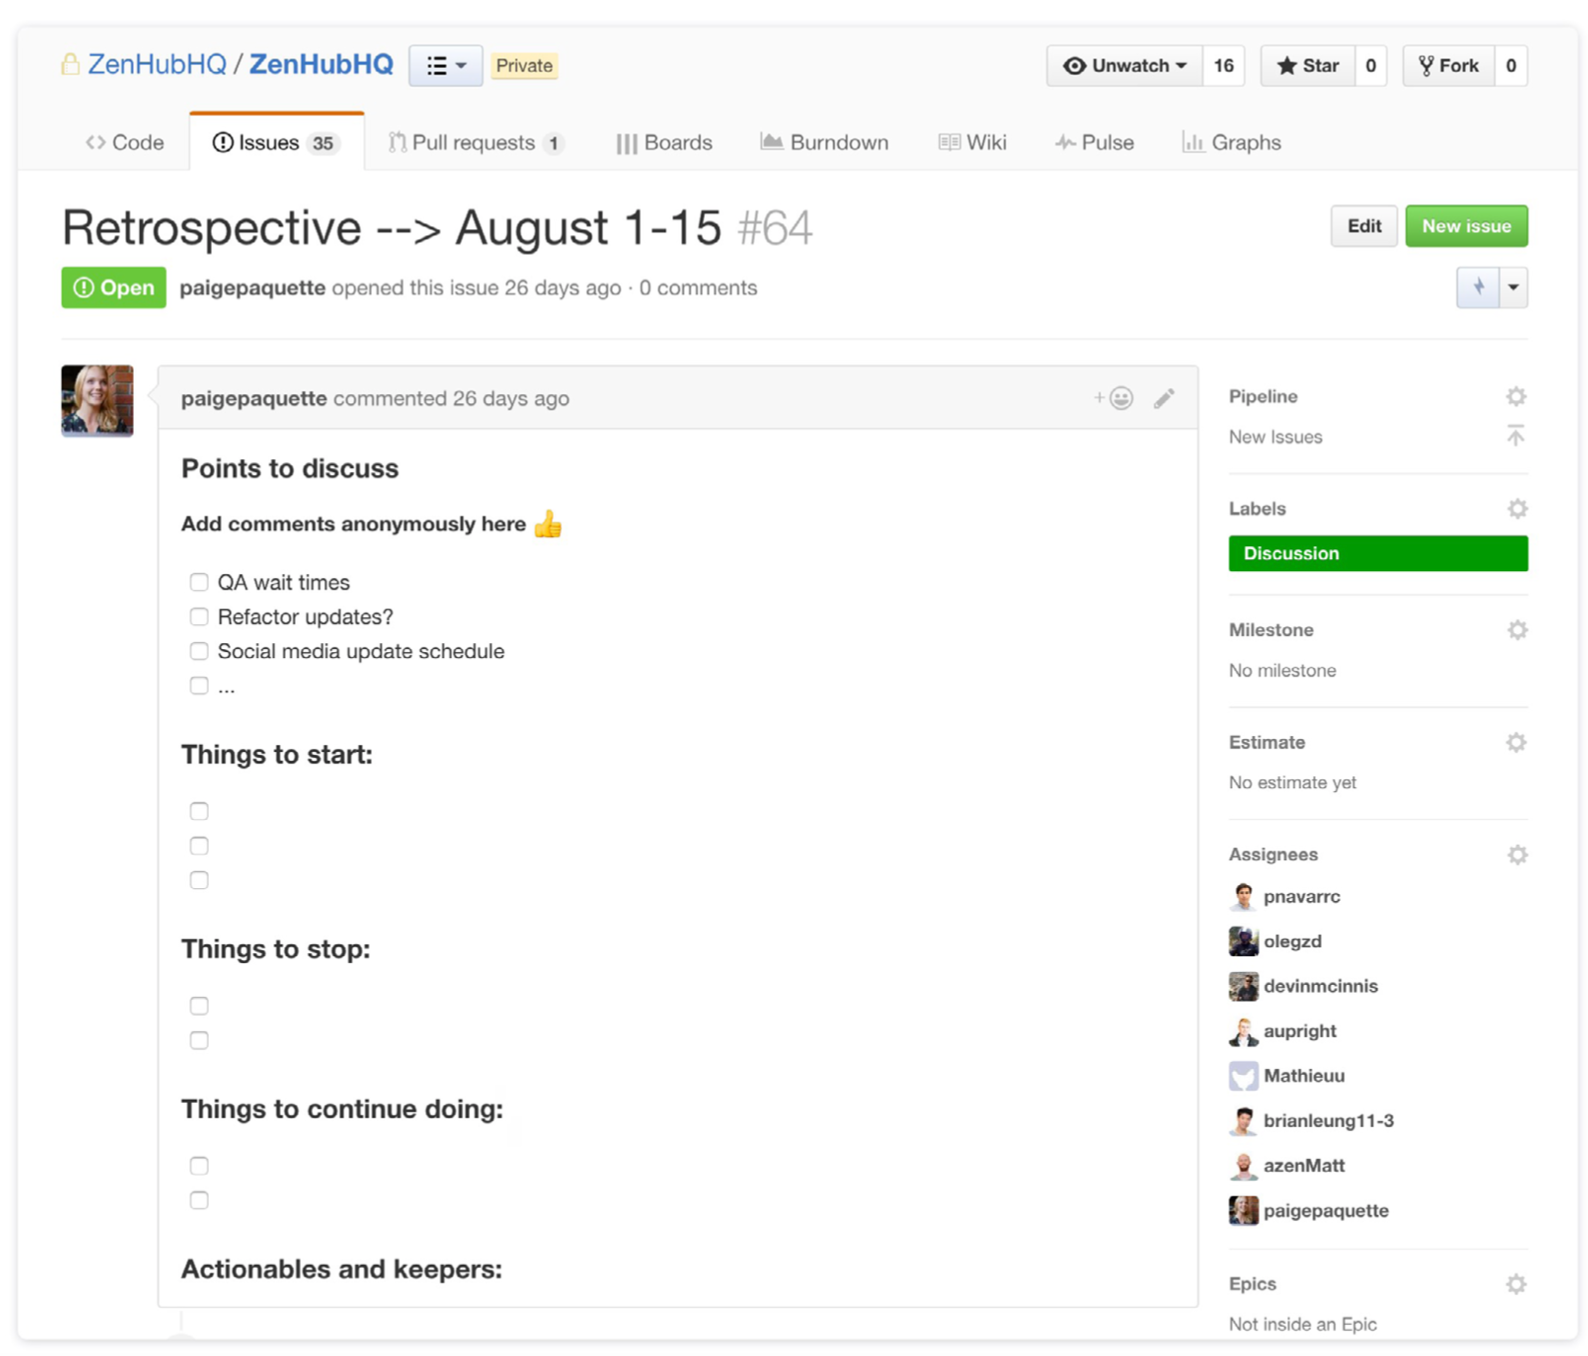Click the Epics gear icon
The width and height of the screenshot is (1588, 1356).
click(x=1516, y=1284)
